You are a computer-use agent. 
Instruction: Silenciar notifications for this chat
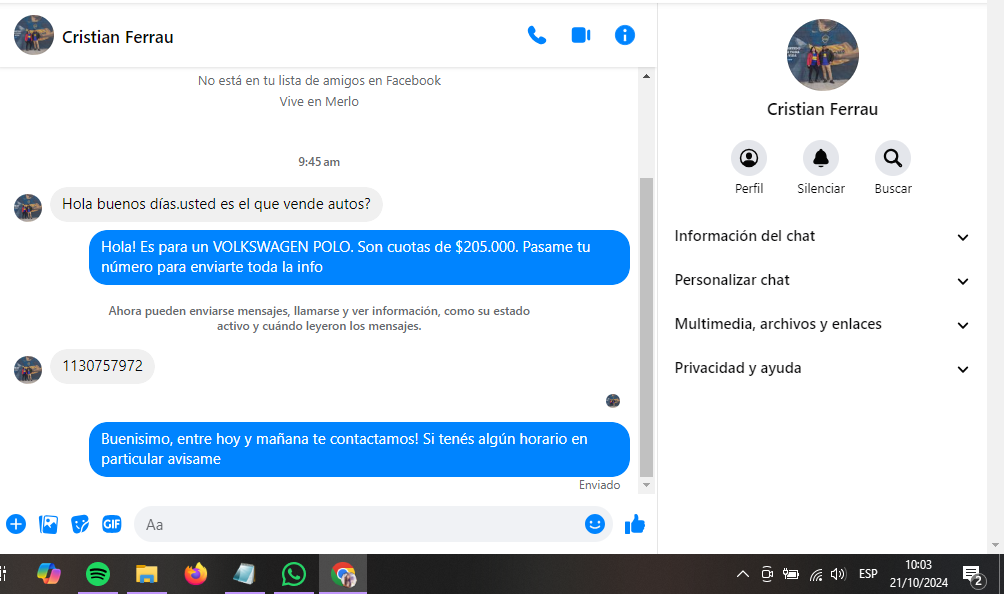click(x=821, y=158)
